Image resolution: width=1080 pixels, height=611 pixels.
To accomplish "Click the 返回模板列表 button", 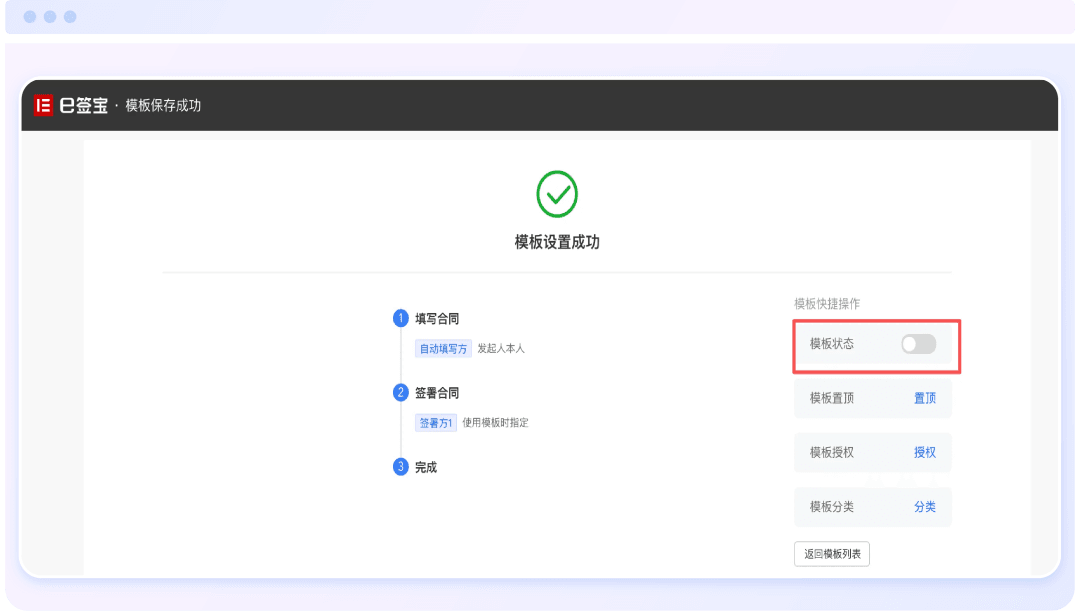I will [832, 554].
